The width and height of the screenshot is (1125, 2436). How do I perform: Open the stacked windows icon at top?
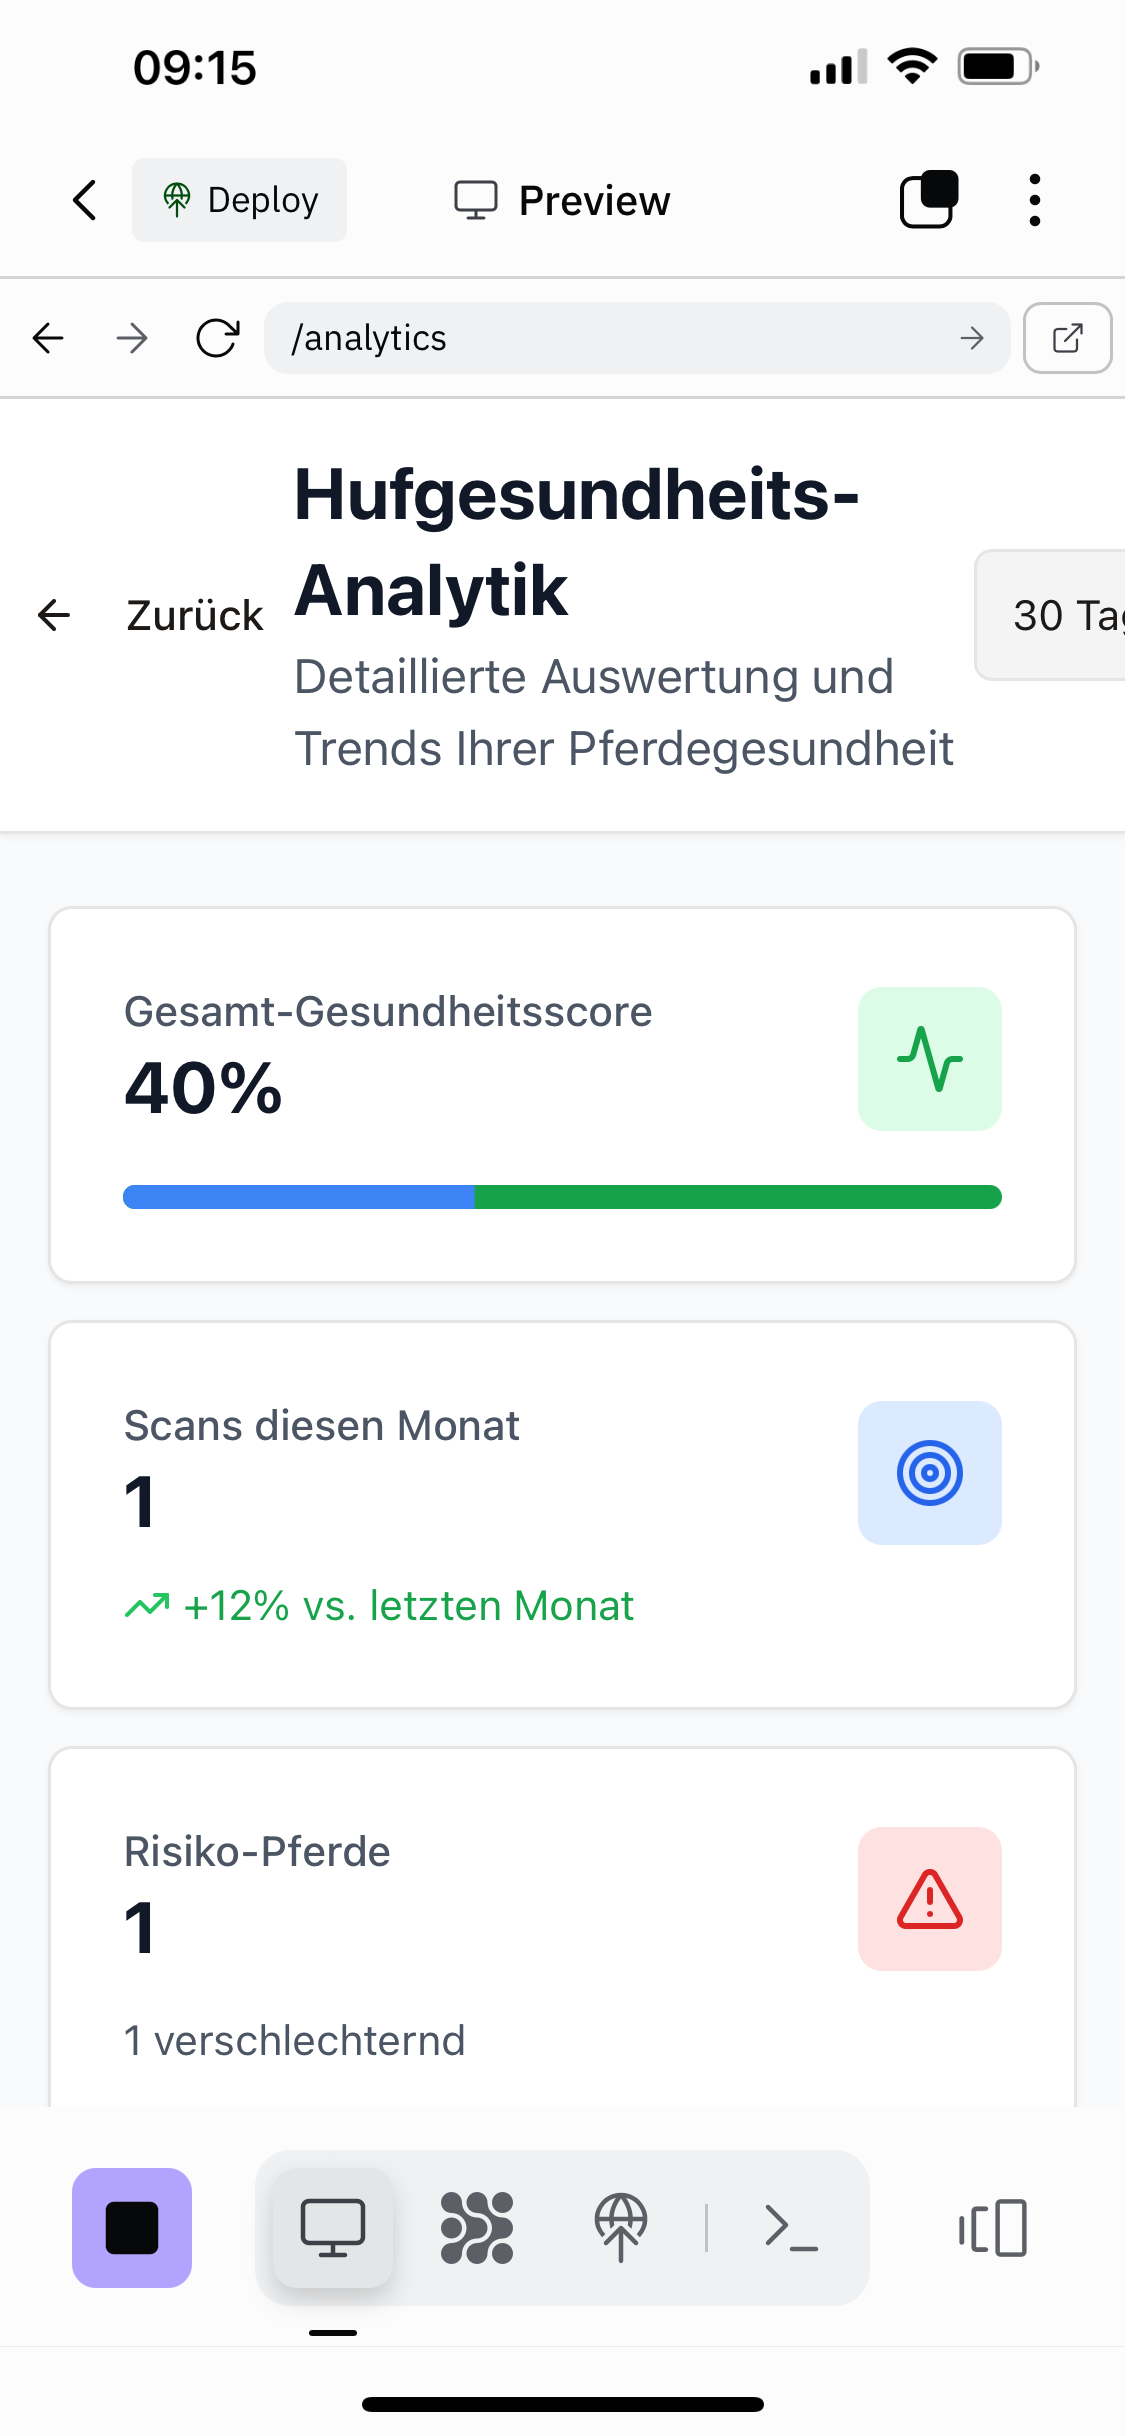(x=929, y=200)
